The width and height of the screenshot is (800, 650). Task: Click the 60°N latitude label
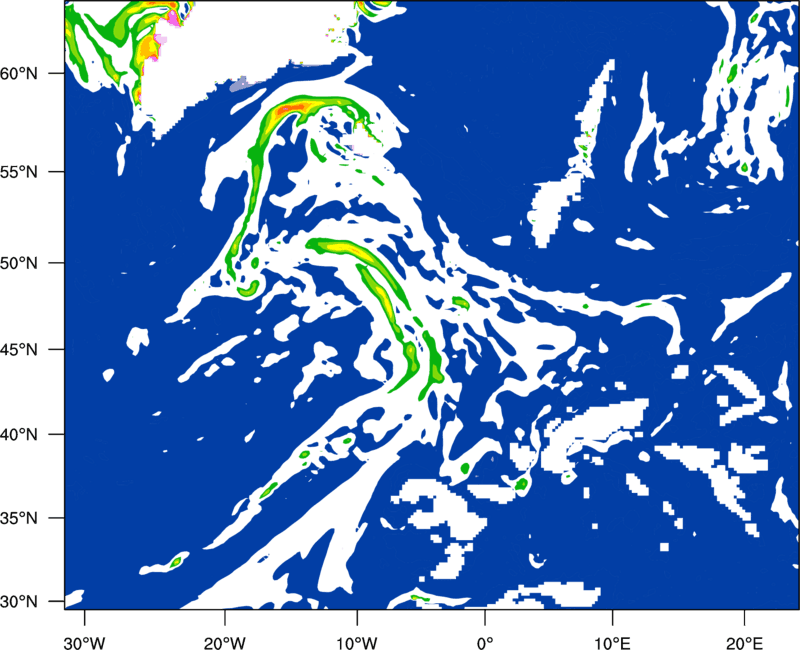pos(19,74)
